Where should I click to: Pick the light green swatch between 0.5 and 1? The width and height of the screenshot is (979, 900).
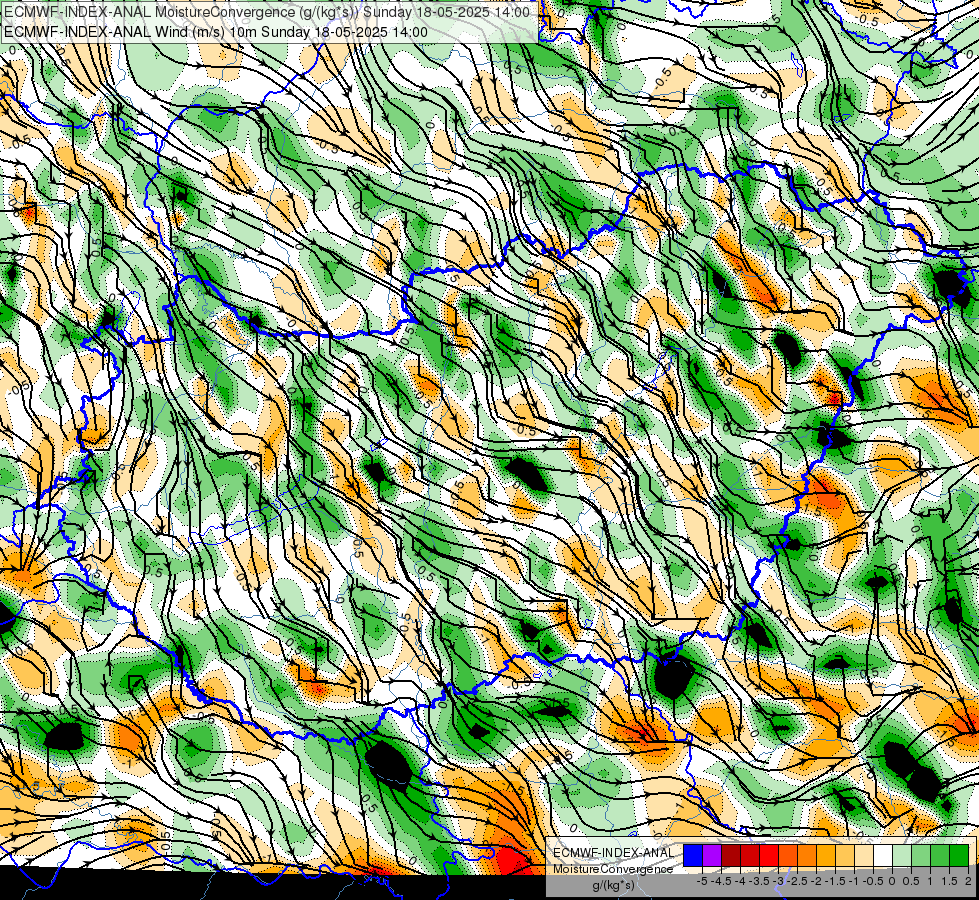pos(921,855)
